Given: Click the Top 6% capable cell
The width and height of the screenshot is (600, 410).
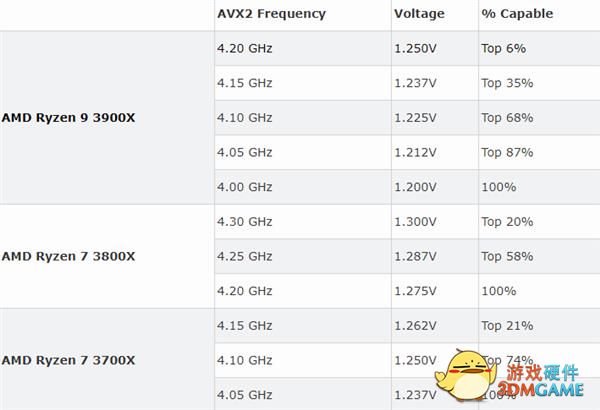Looking at the screenshot, I should coord(504,49).
